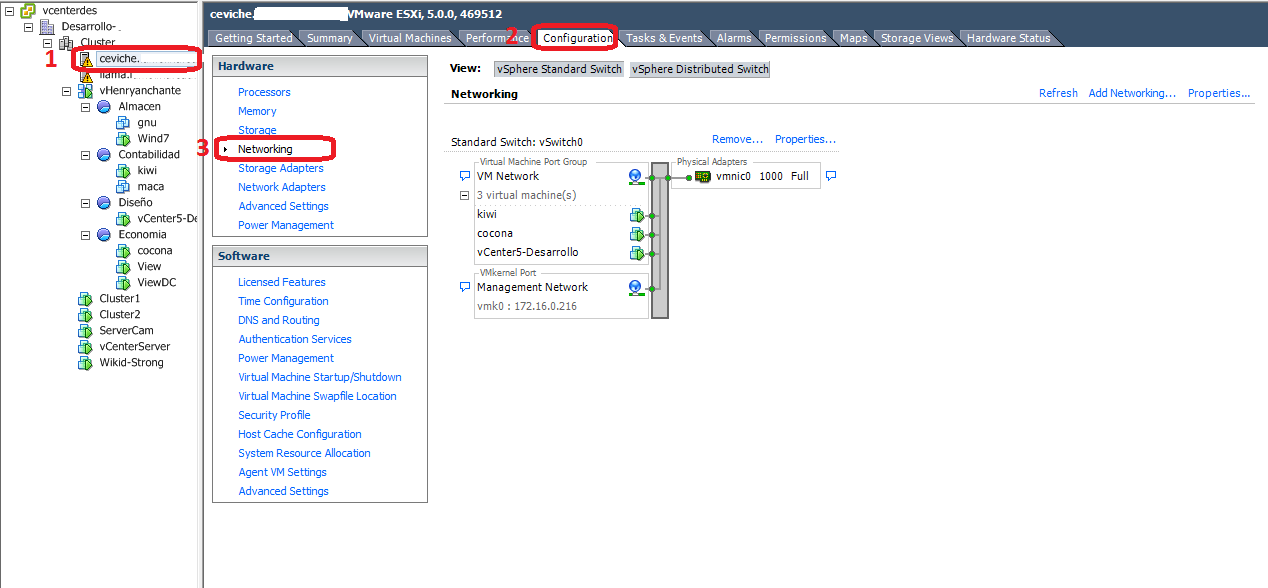Click the ViewDC virtual machine icon
1268x588 pixels.
point(124,282)
